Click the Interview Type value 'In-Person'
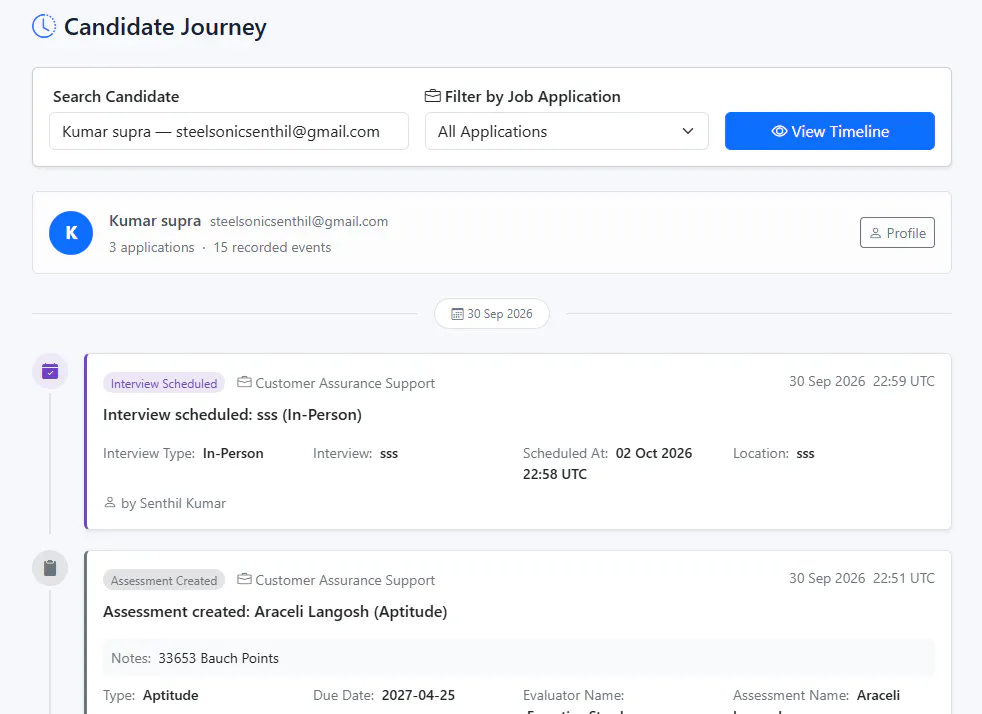 pyautogui.click(x=233, y=453)
